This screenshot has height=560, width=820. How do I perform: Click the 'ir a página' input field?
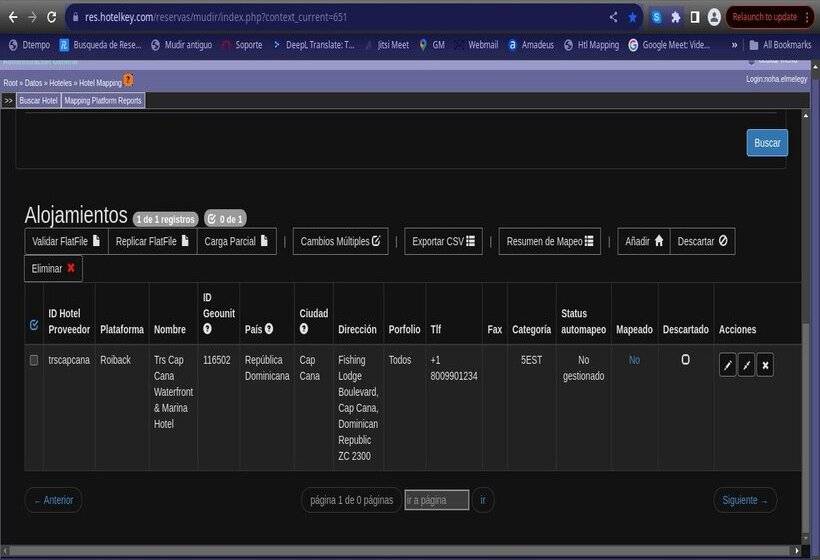436,500
